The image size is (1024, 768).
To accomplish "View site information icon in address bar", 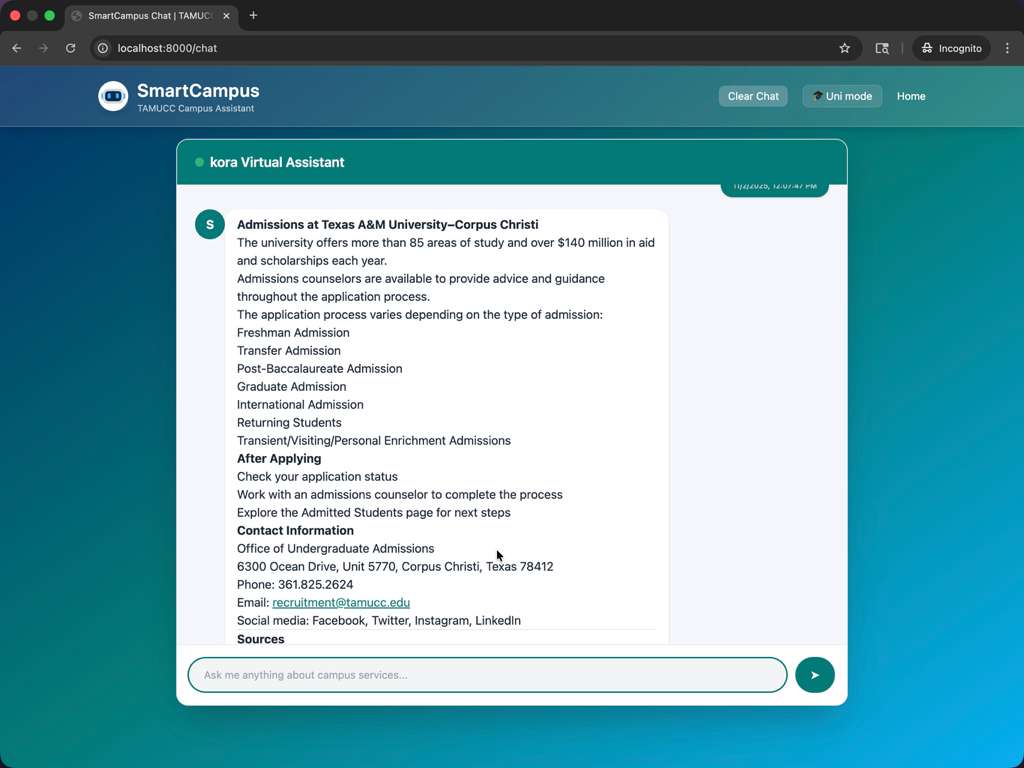I will coord(103,48).
